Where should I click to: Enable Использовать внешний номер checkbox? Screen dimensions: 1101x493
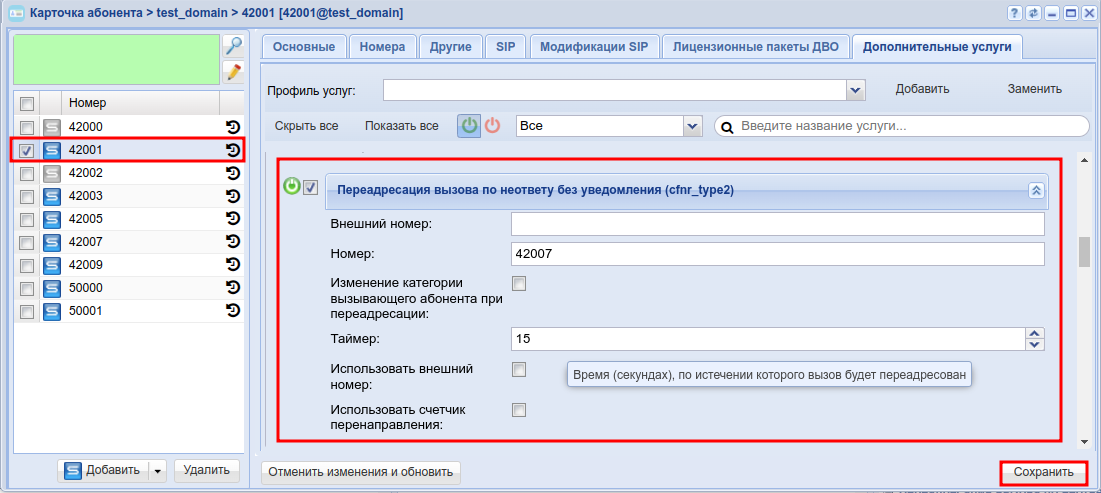[519, 369]
